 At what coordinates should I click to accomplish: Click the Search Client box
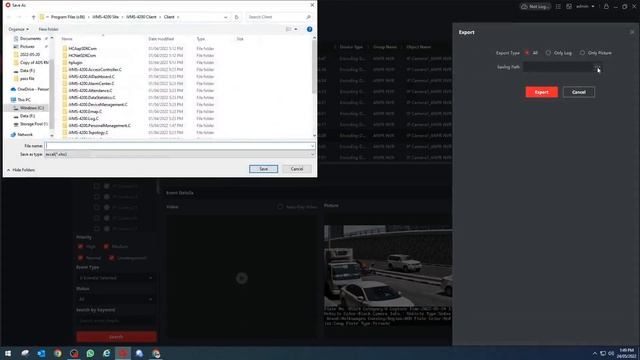click(279, 17)
